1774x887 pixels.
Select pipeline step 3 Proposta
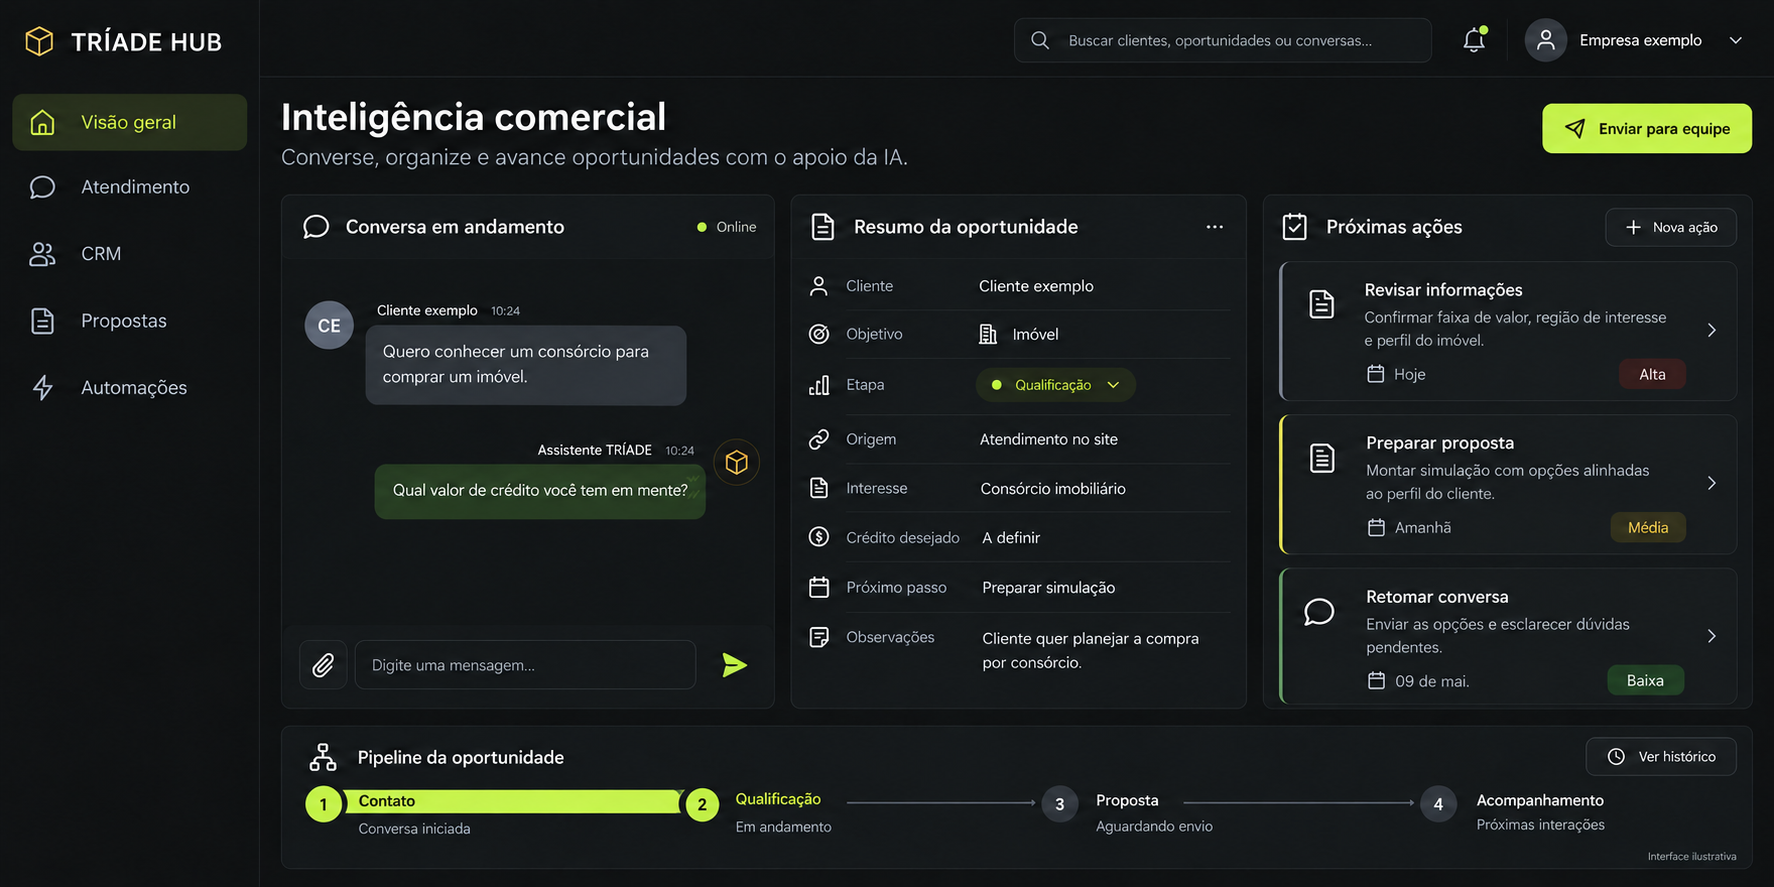click(1059, 804)
